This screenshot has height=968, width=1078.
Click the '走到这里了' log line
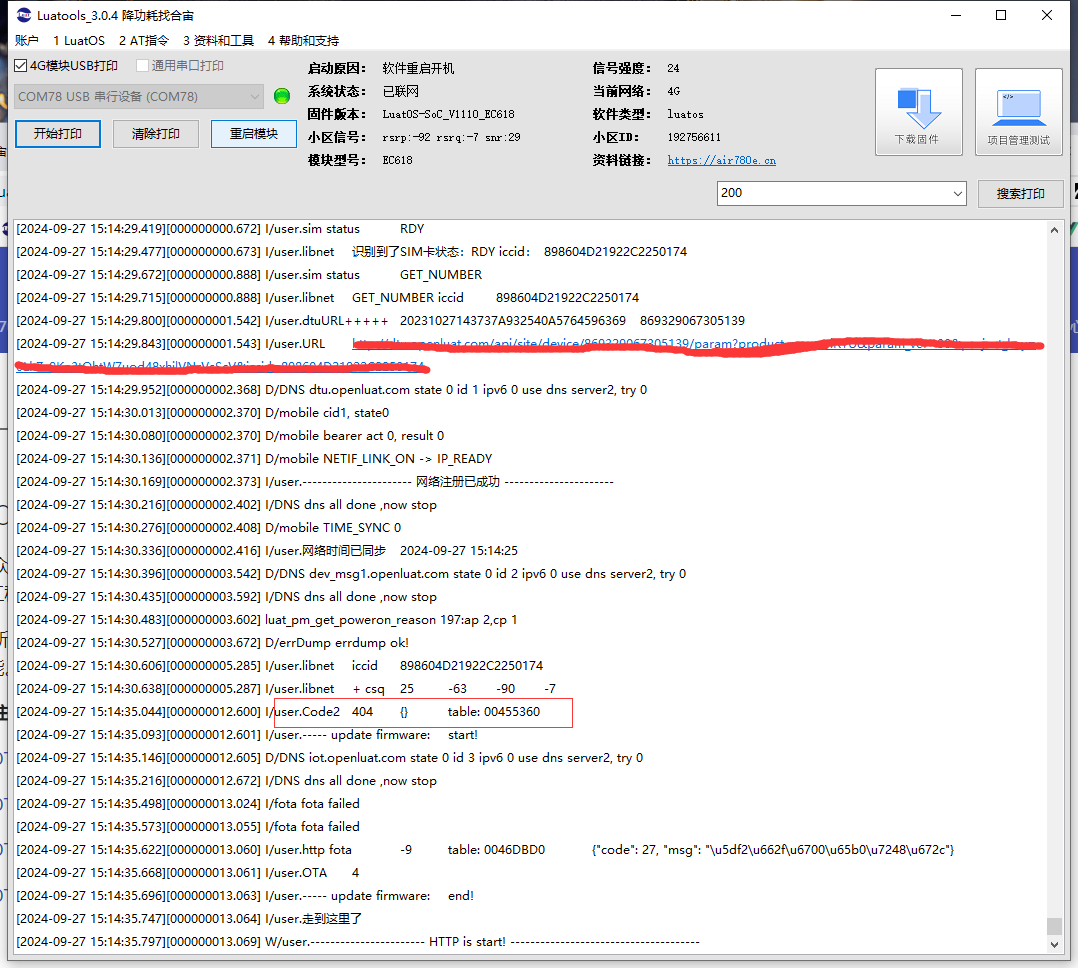pyautogui.click(x=189, y=918)
